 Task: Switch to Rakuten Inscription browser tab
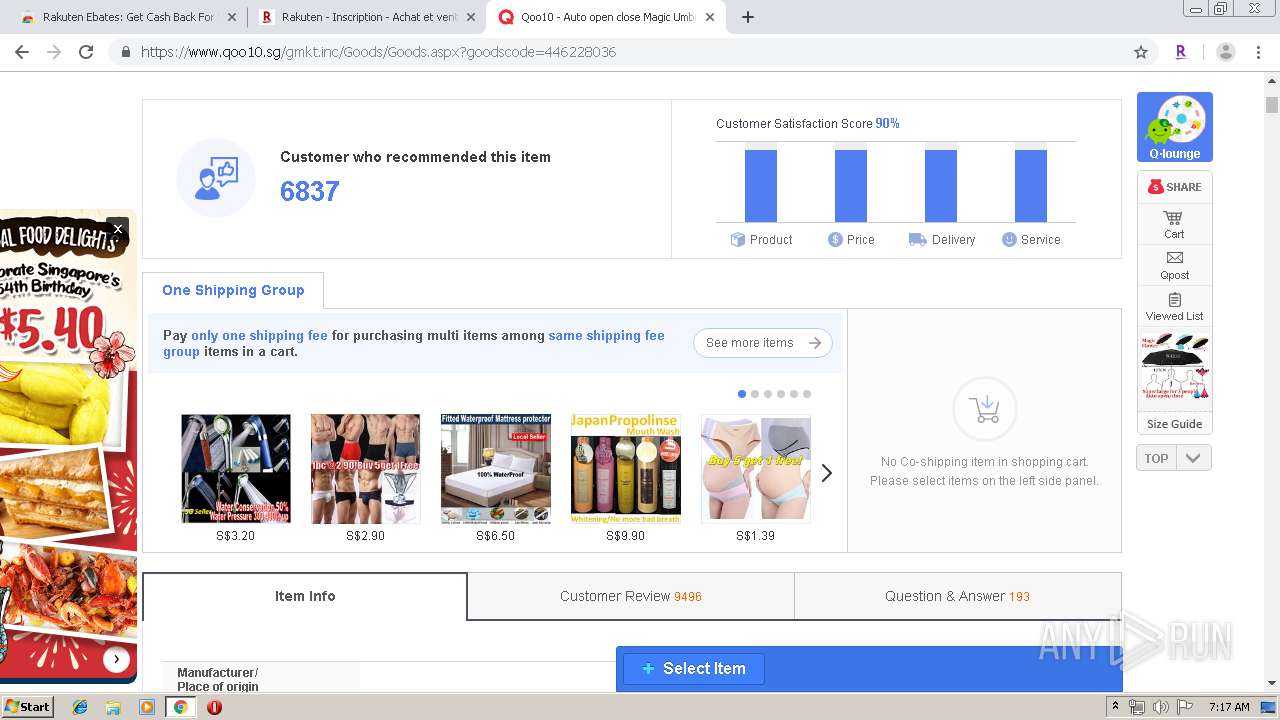pos(367,17)
